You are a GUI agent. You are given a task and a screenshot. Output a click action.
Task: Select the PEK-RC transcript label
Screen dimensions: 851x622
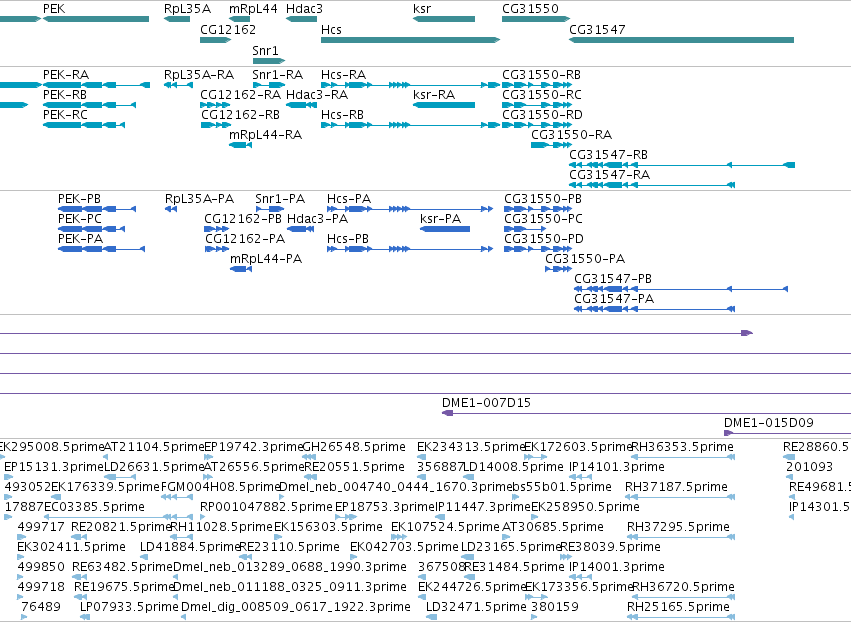coord(65,115)
